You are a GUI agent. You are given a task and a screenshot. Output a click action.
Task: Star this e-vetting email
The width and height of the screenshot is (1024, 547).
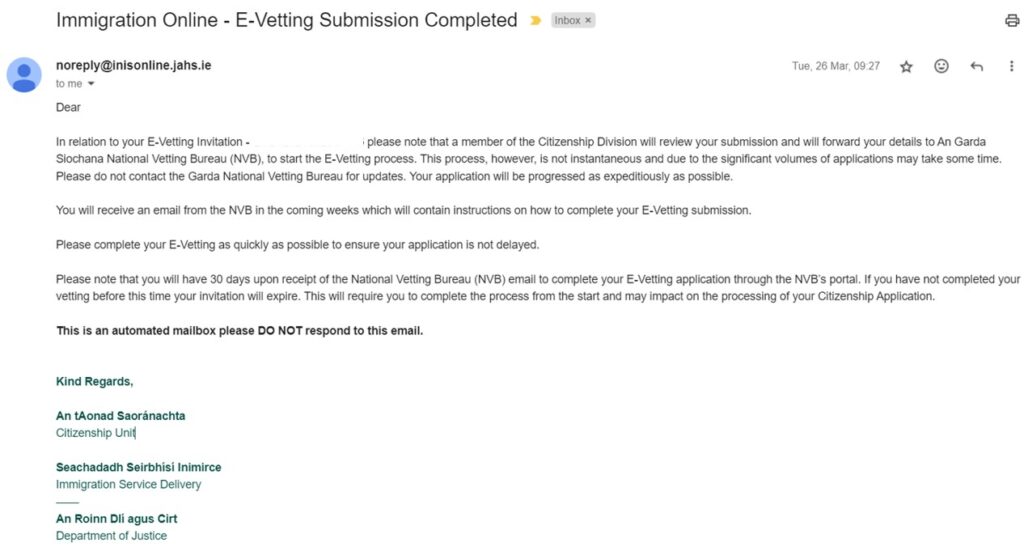[906, 66]
